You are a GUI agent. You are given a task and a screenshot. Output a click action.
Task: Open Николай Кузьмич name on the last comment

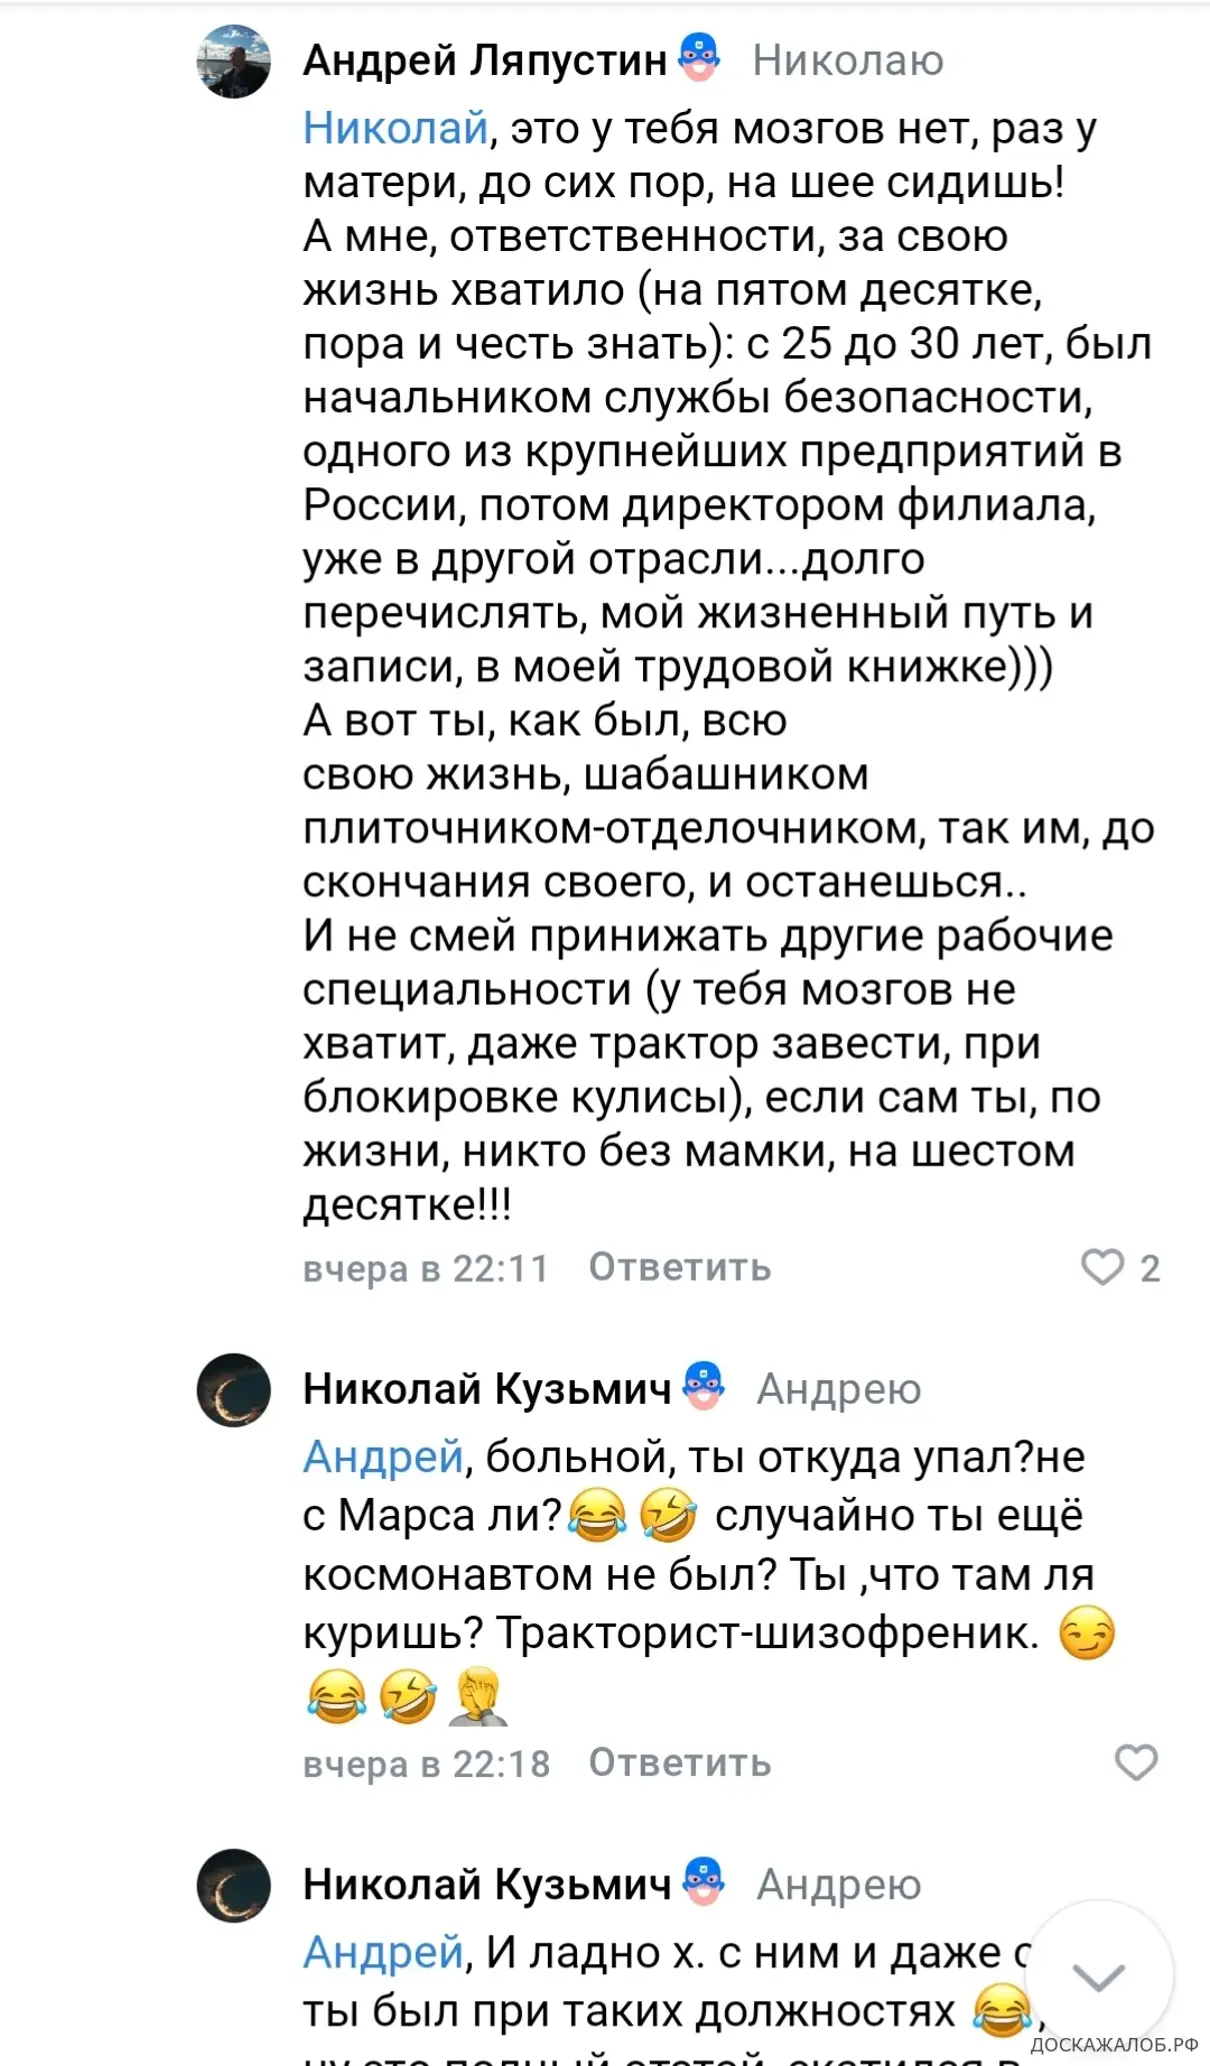click(x=487, y=1884)
